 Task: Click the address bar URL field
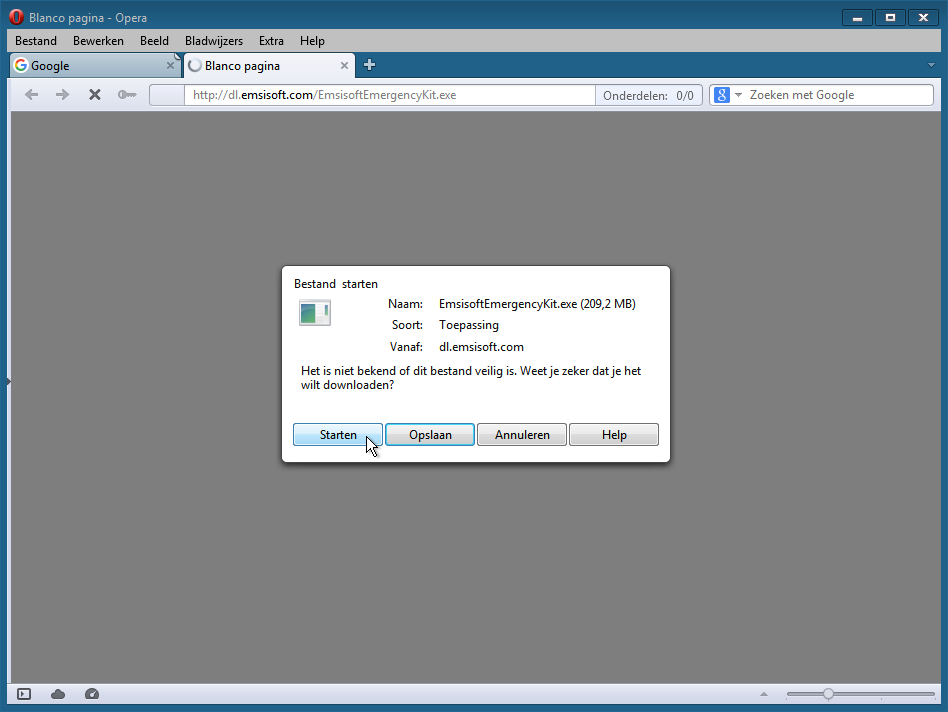tap(390, 95)
